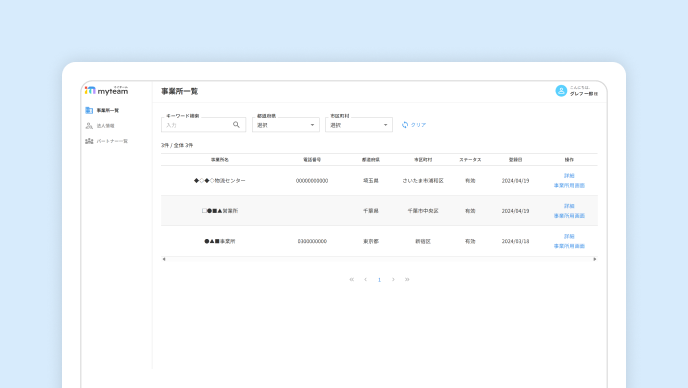Go to the previous page
Viewport: 688px width, 388px height.
pos(365,279)
